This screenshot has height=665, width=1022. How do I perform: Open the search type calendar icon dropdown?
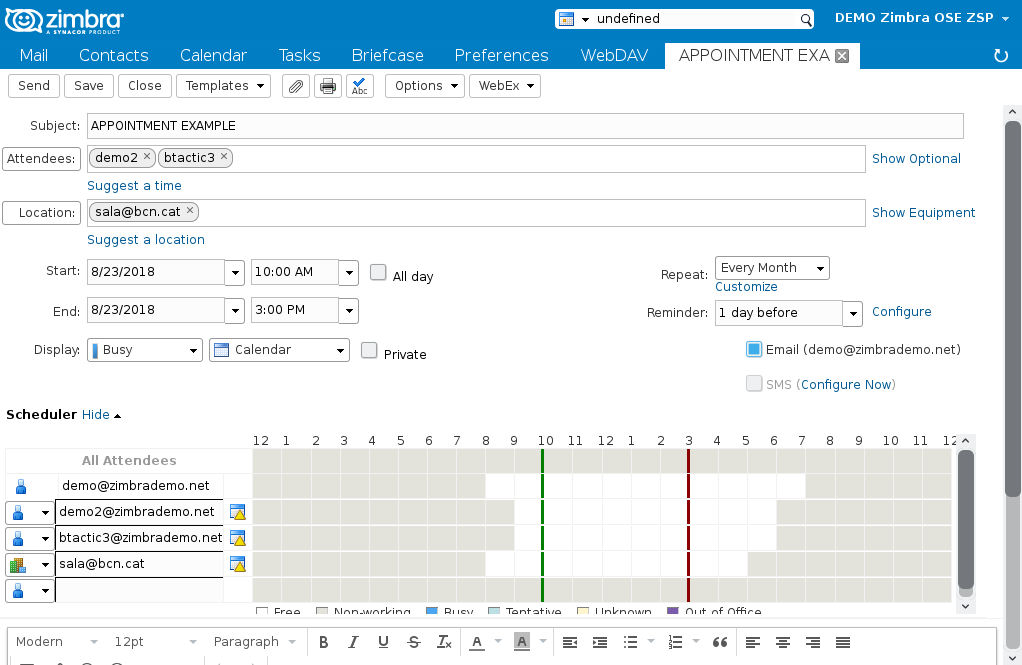[x=574, y=19]
